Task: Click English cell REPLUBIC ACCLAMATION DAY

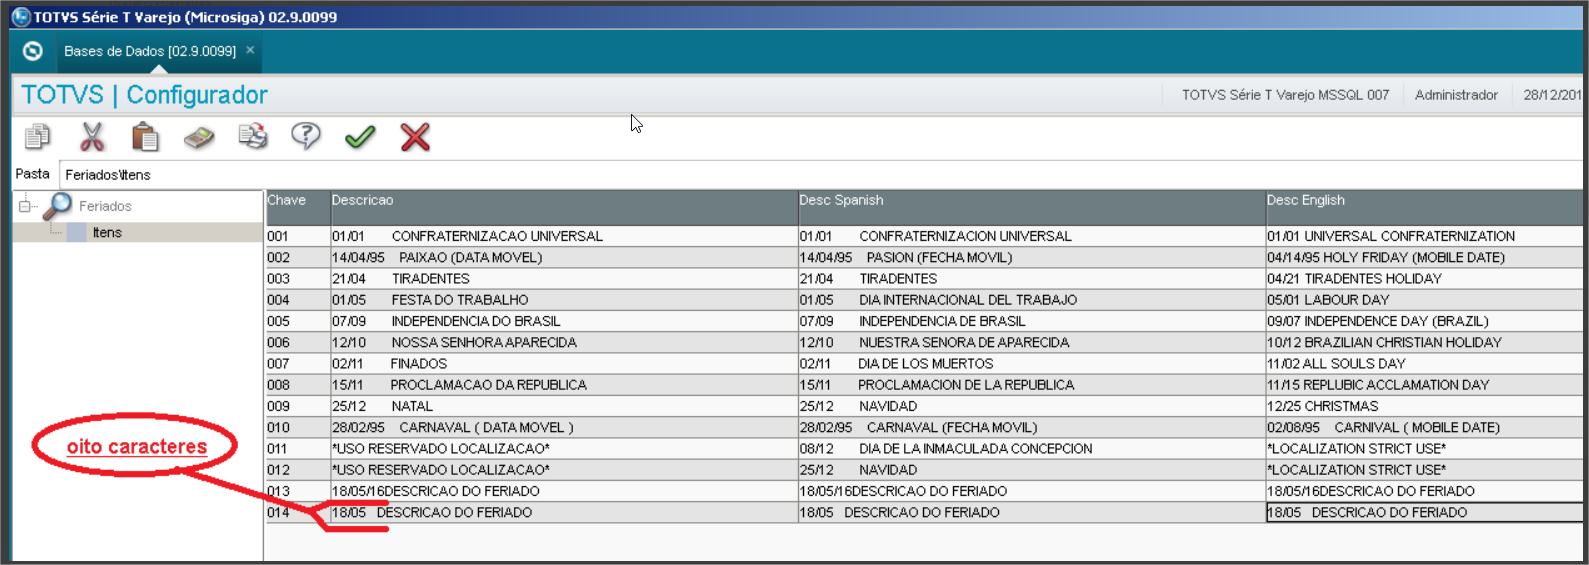Action: pyautogui.click(x=1424, y=385)
